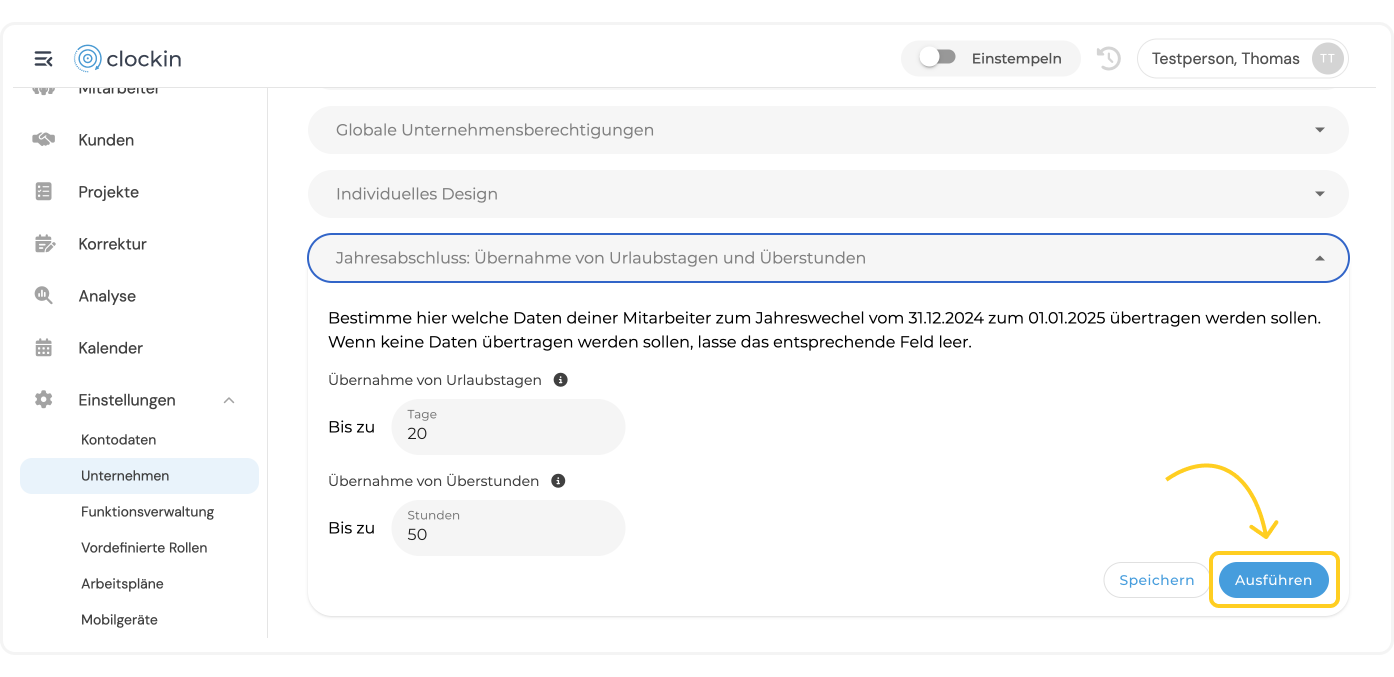The height and width of the screenshot is (677, 1394).
Task: Select the Unternehmen settings item
Action: coord(139,476)
